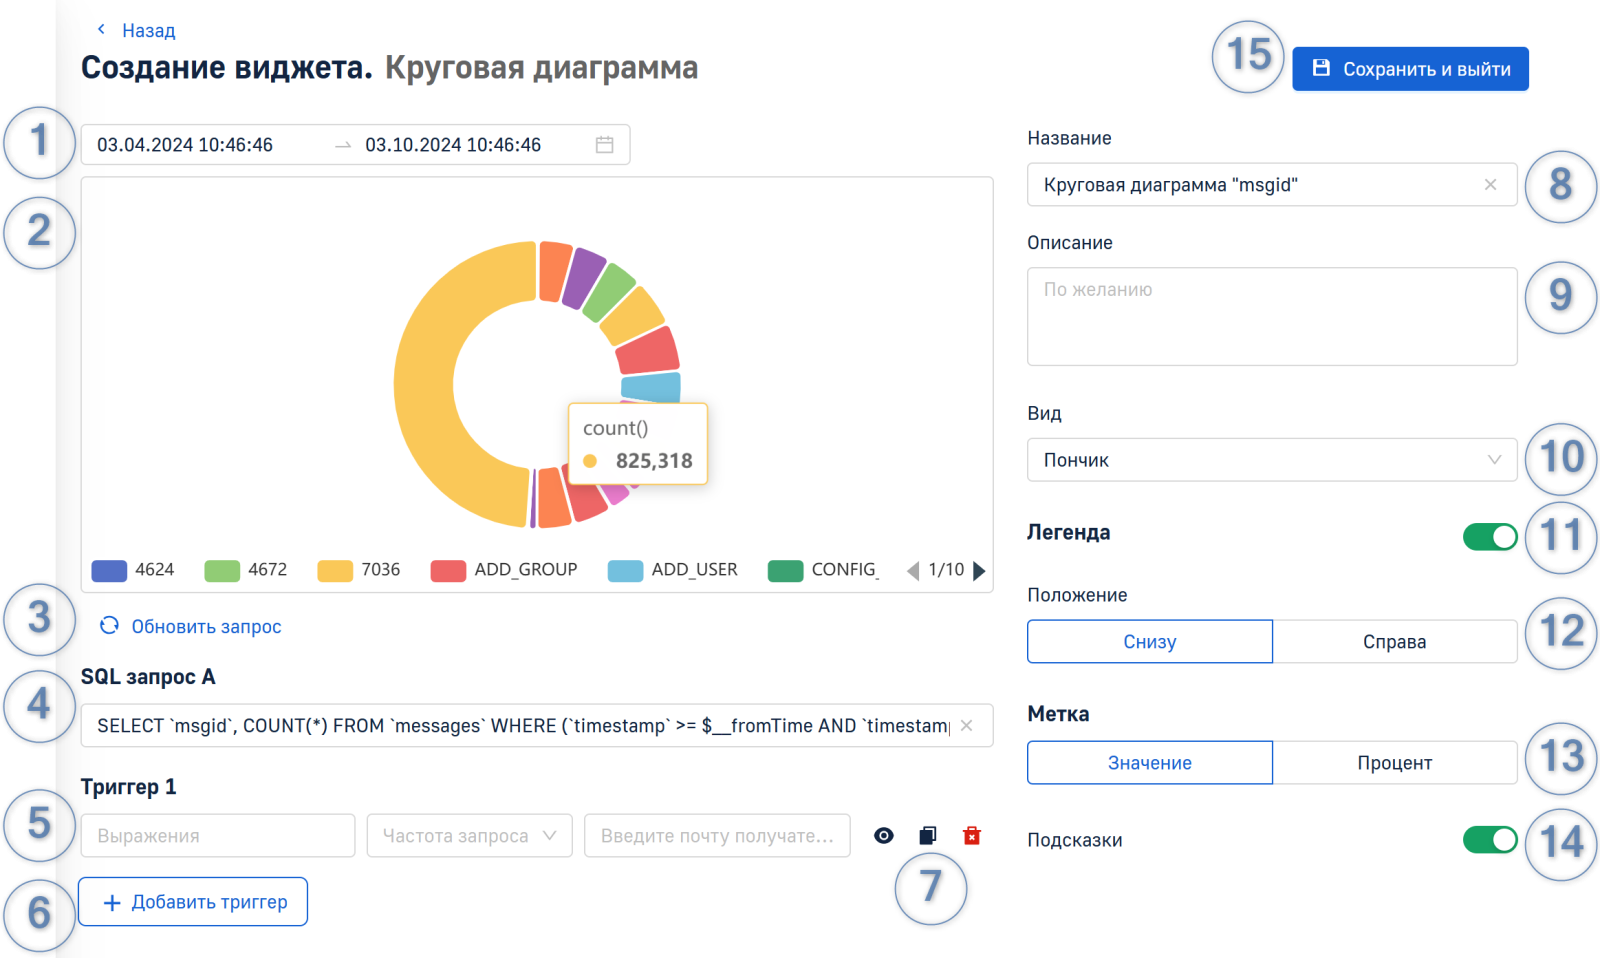Select Справа legend position
Image resolution: width=1600 pixels, height=958 pixels.
[x=1394, y=642]
